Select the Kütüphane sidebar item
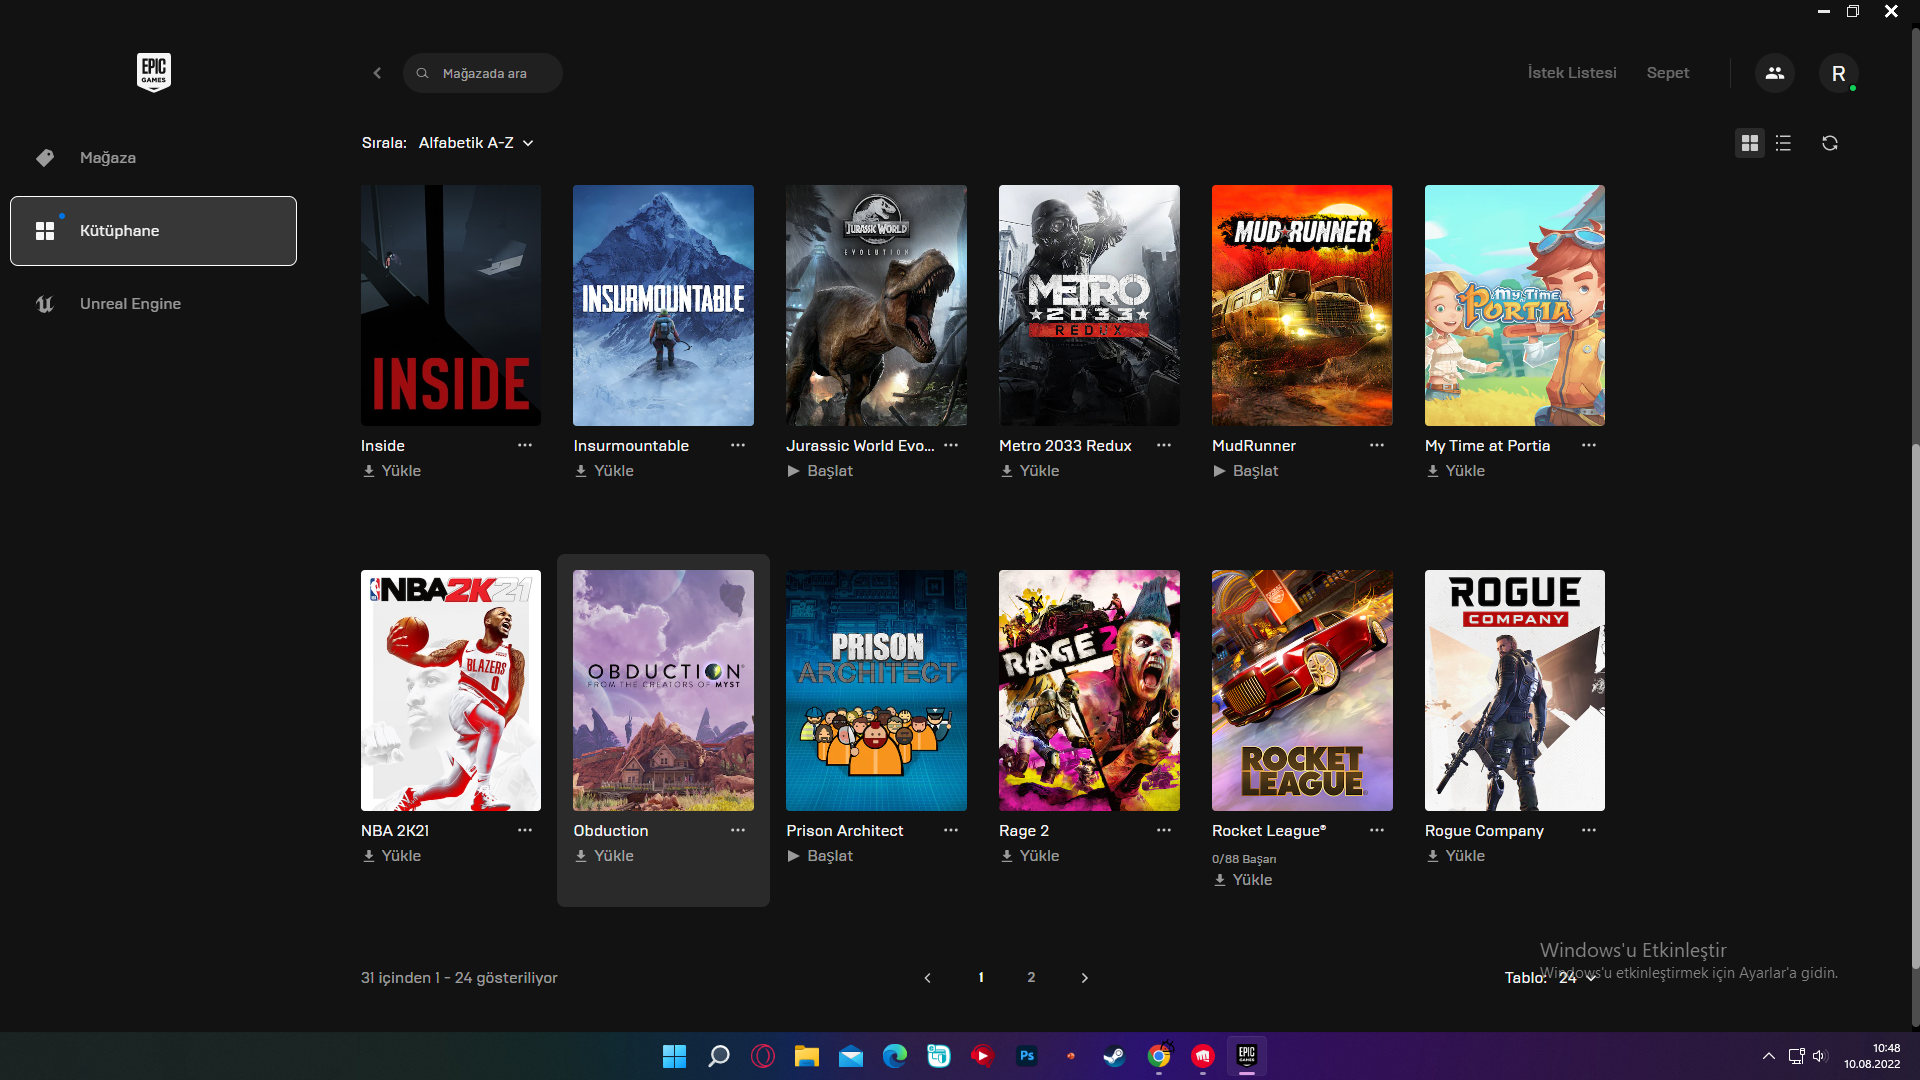Image resolution: width=1920 pixels, height=1080 pixels. (153, 231)
